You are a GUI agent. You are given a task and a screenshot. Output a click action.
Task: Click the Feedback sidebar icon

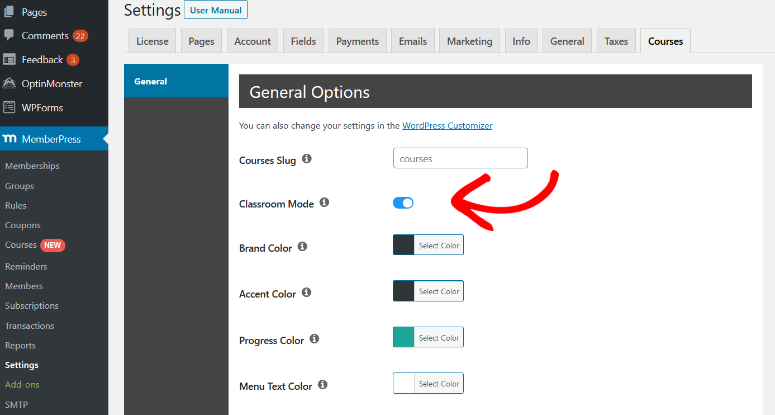pos(9,60)
